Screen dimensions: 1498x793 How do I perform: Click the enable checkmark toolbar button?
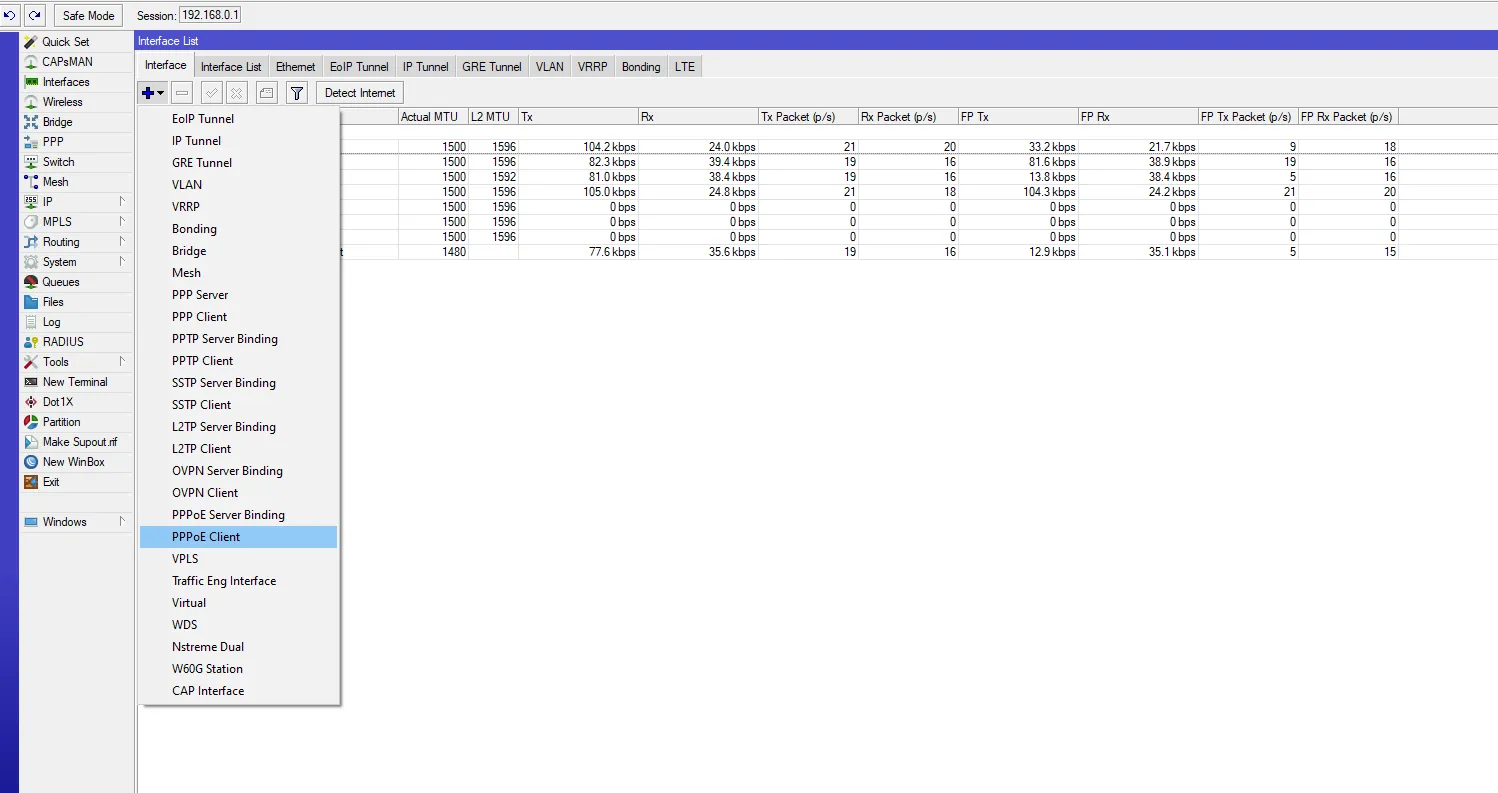[211, 93]
